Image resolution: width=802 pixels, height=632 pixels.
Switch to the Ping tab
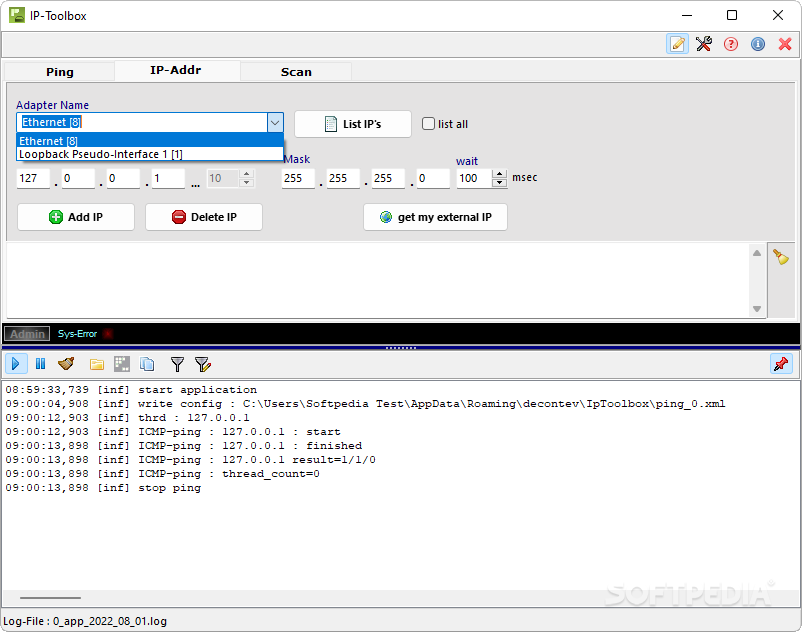pos(59,72)
